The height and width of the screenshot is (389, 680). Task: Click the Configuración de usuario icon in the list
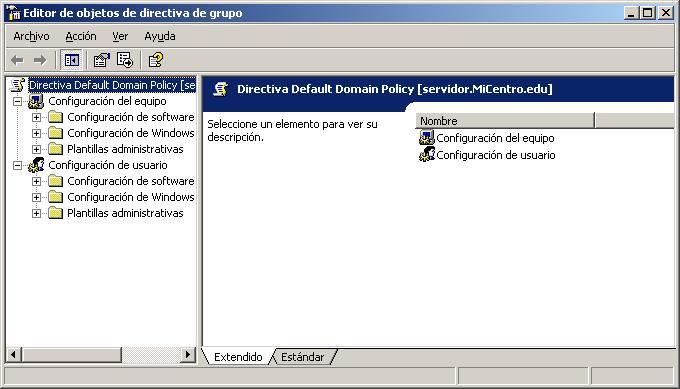click(x=426, y=155)
